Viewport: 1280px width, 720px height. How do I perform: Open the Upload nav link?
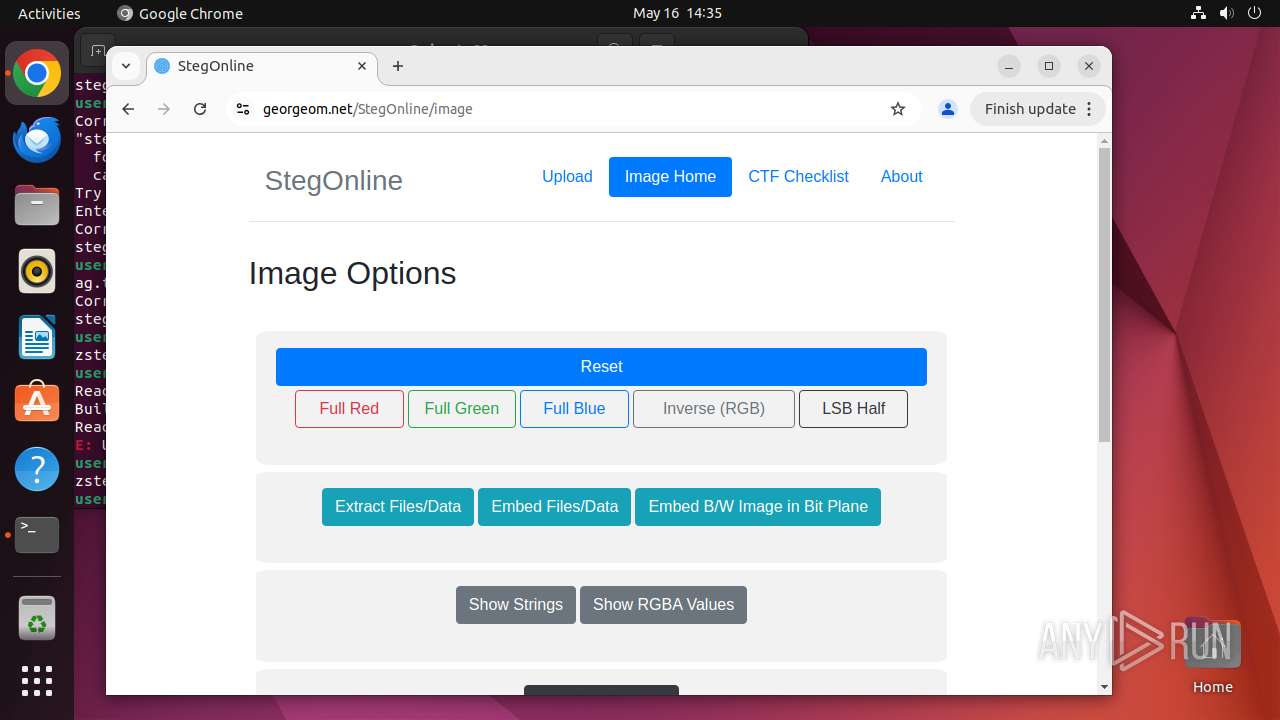point(567,177)
